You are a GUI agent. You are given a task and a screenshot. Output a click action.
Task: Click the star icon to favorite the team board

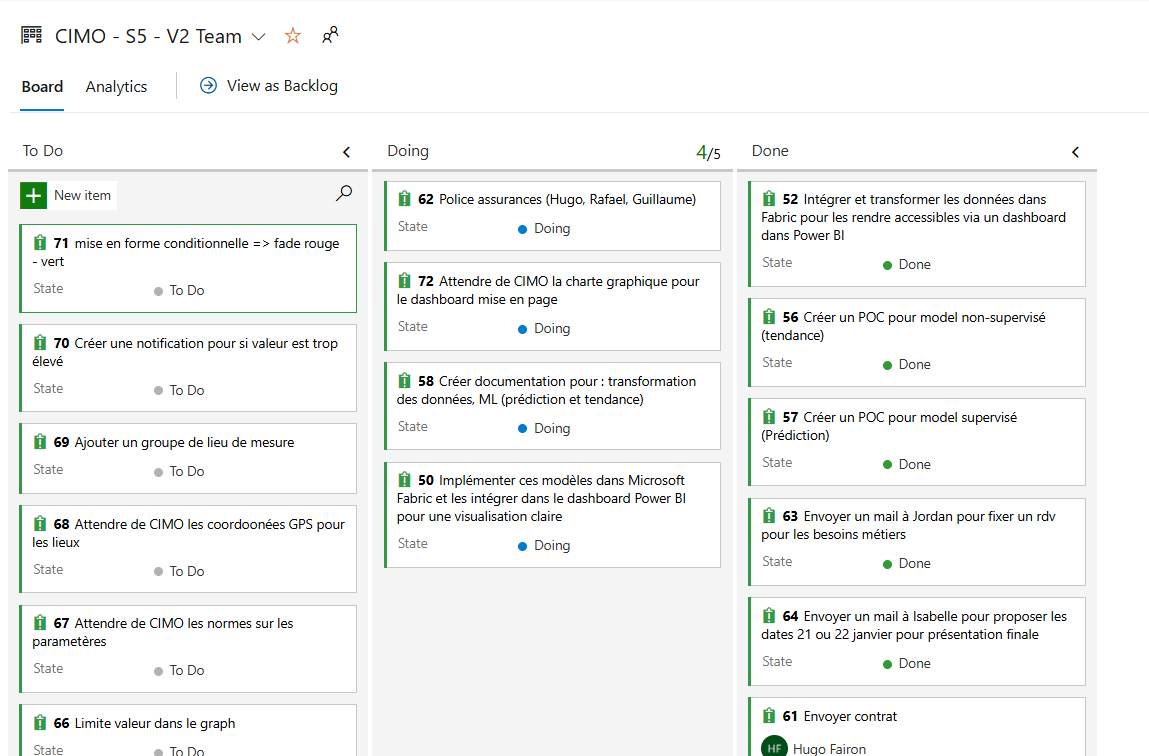tap(293, 36)
